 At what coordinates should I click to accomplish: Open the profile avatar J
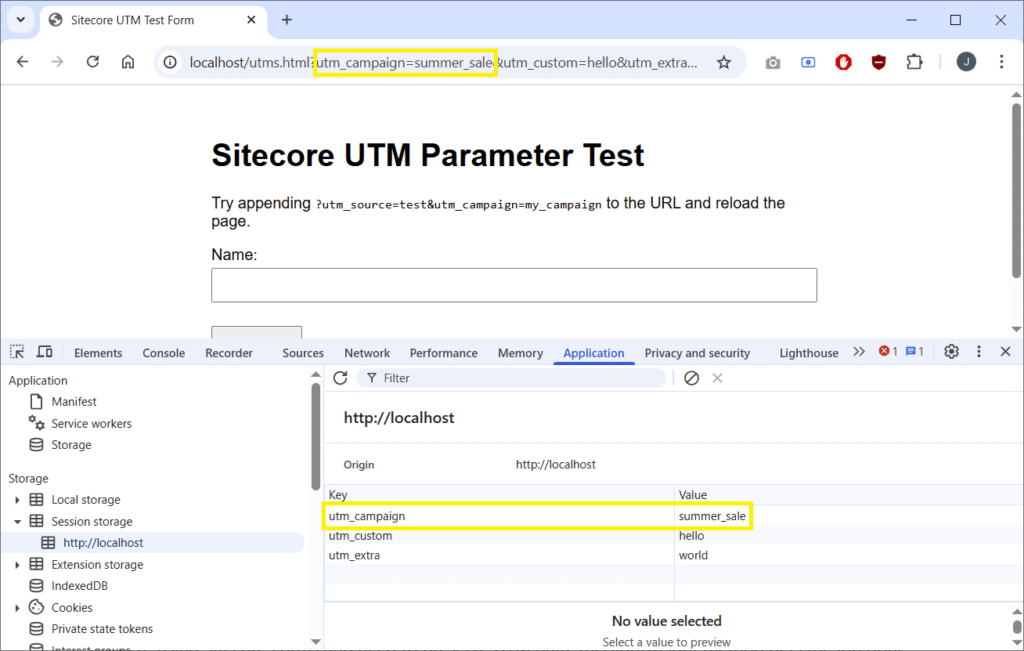coord(967,62)
